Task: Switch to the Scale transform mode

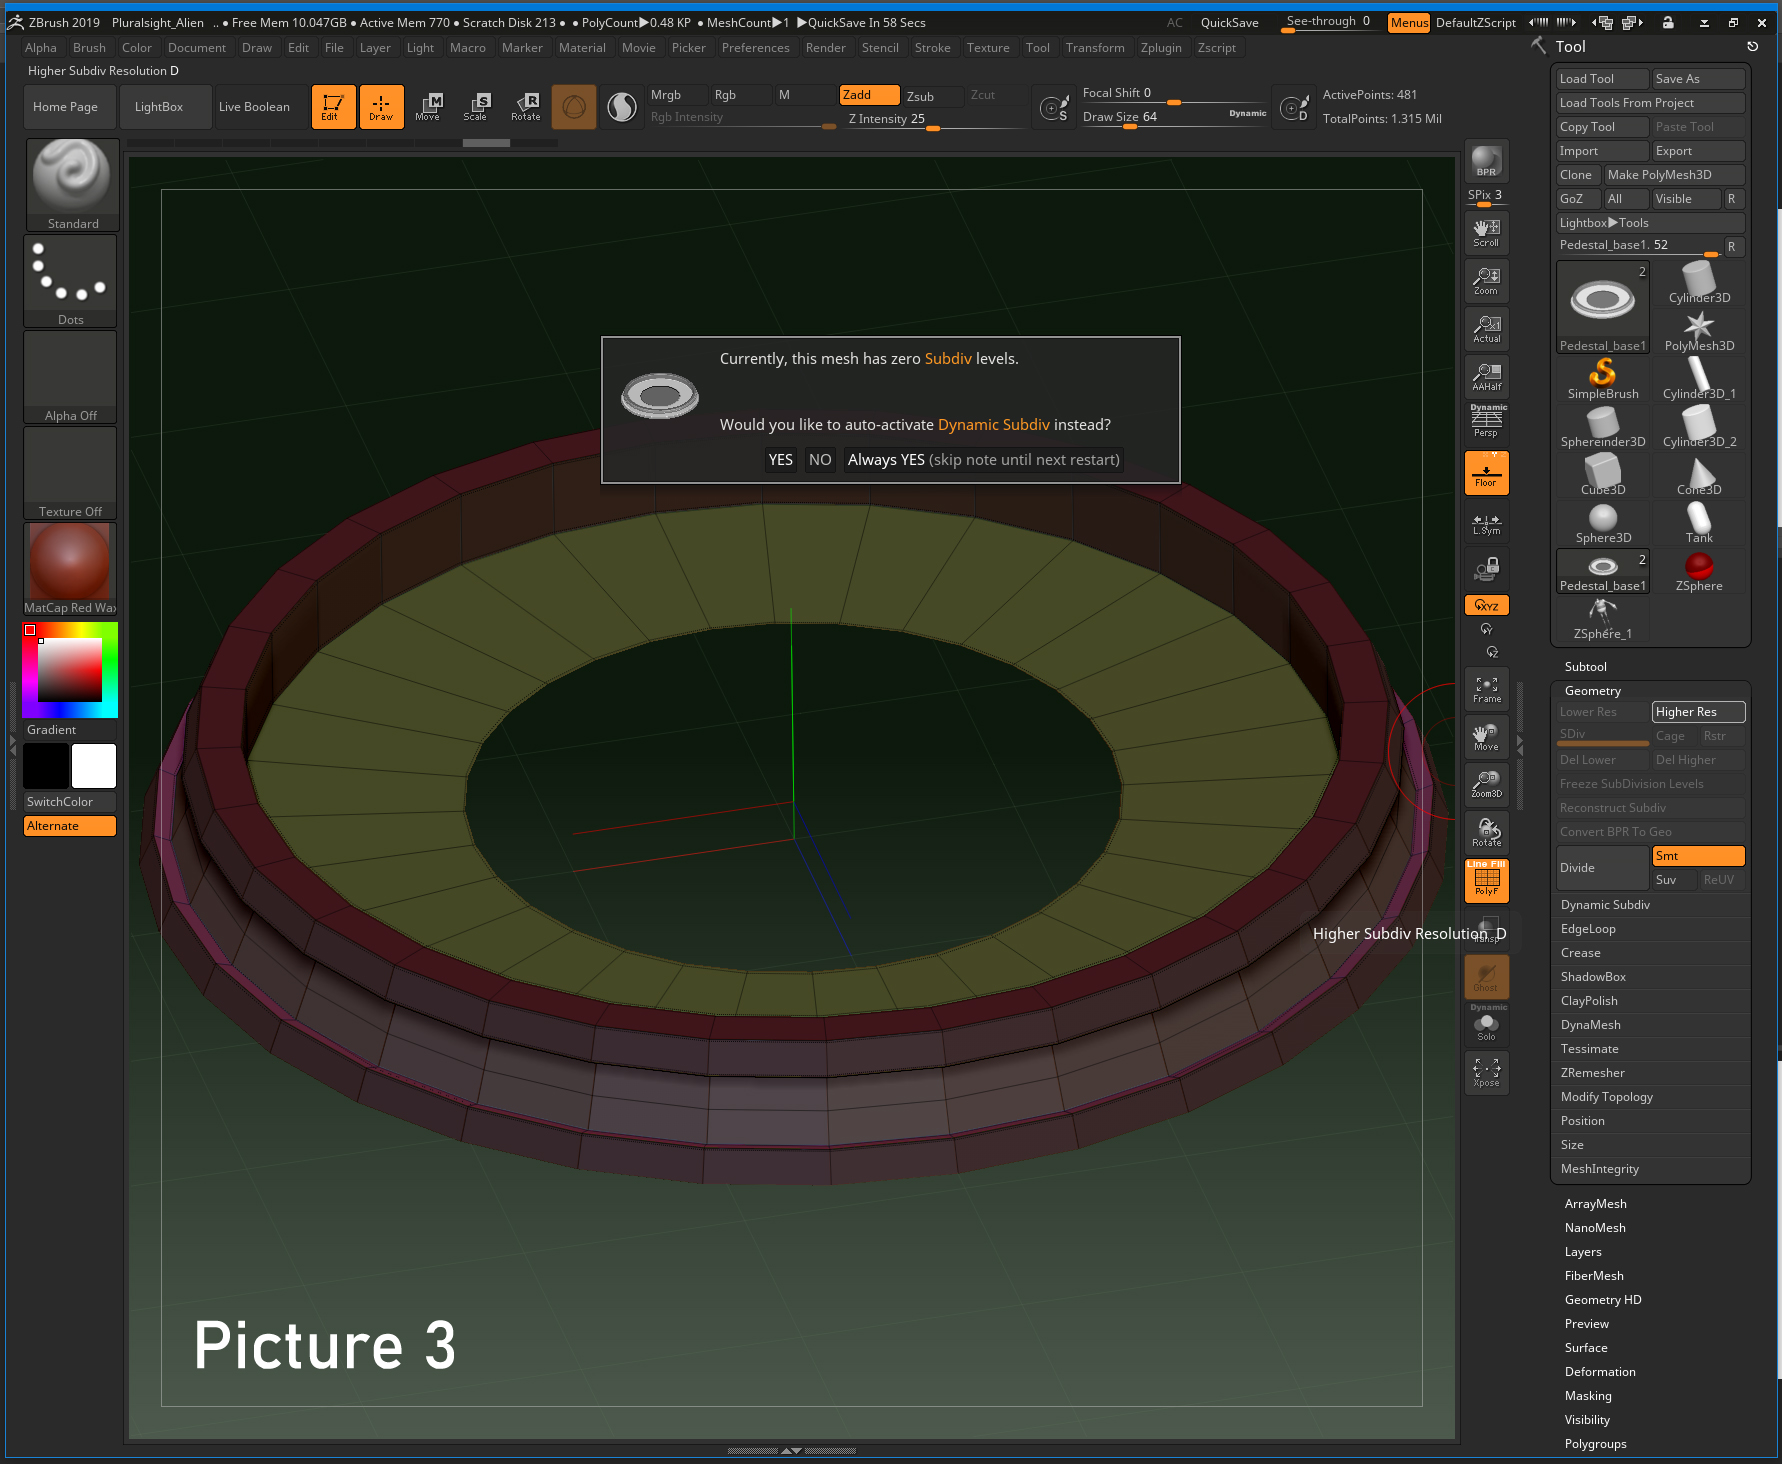Action: coord(476,107)
